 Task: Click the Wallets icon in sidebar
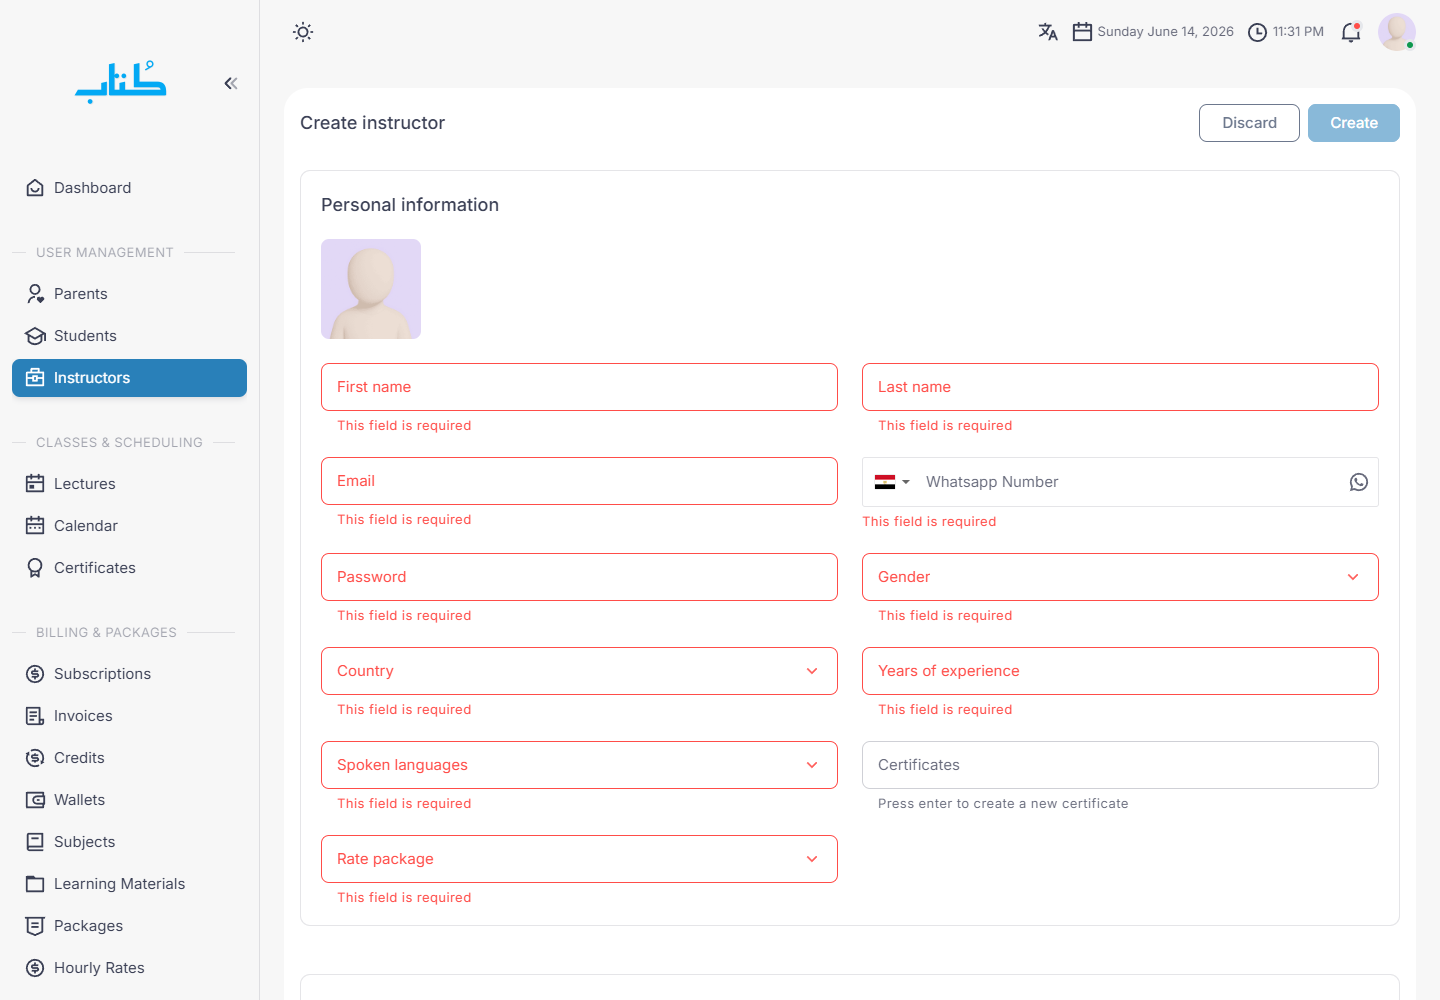(x=35, y=800)
